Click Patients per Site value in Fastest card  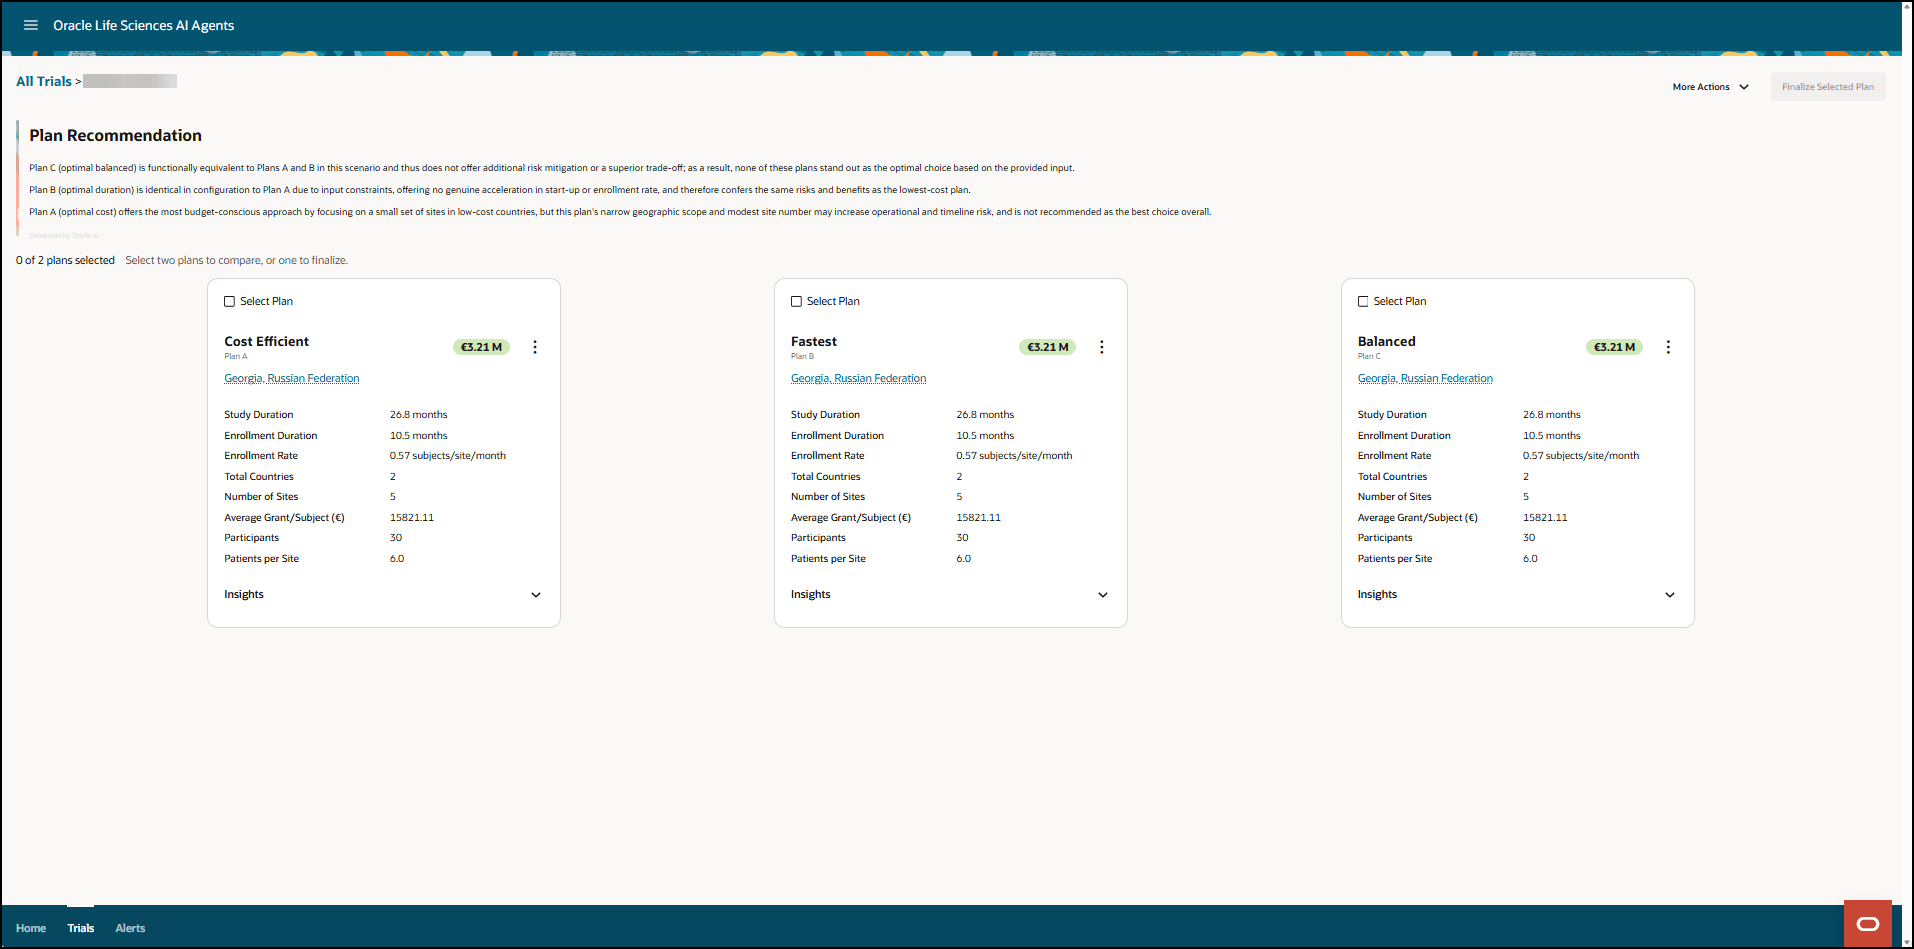click(x=963, y=558)
